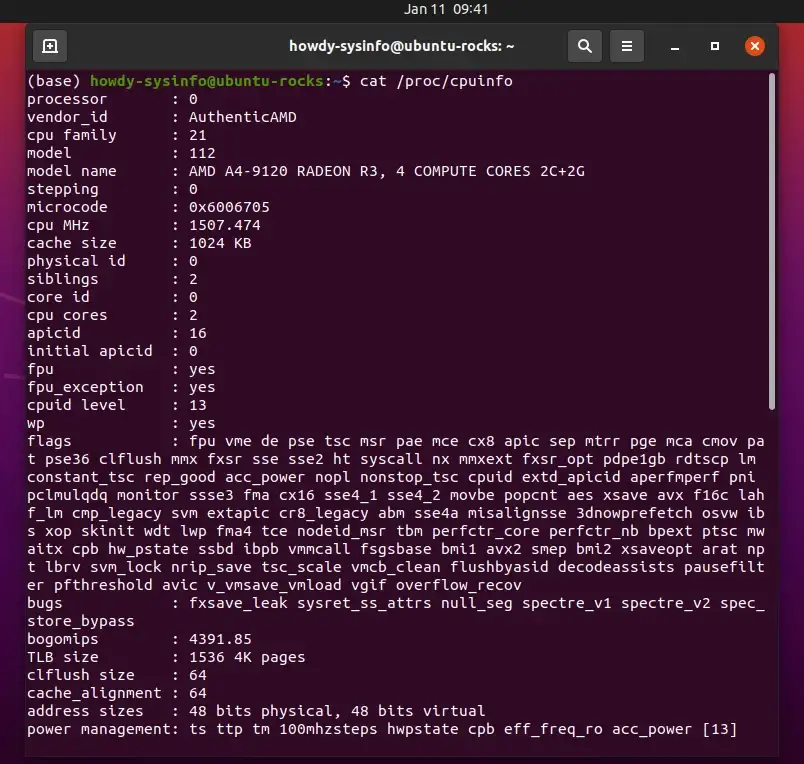The width and height of the screenshot is (804, 764).
Task: Minimize the terminal window
Action: coord(675,47)
